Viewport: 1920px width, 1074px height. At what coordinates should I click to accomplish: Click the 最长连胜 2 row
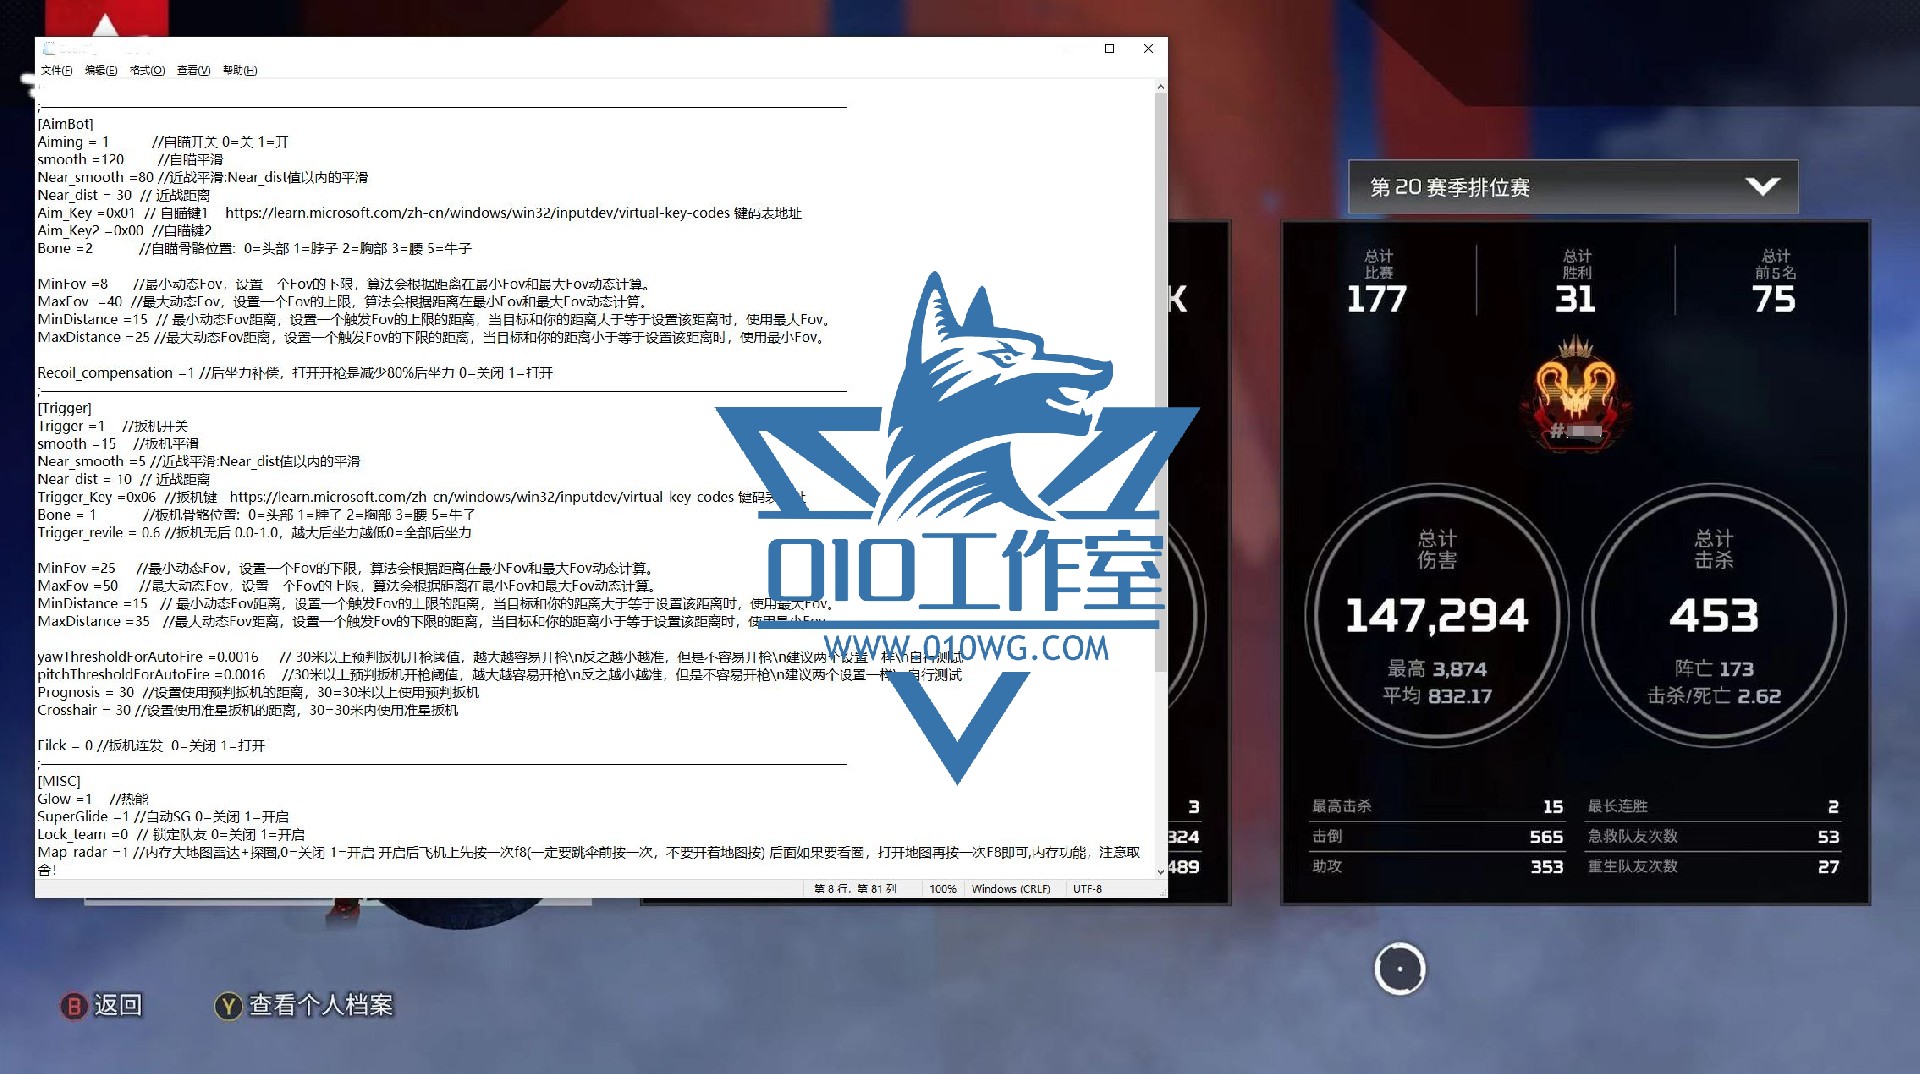[x=1713, y=806]
